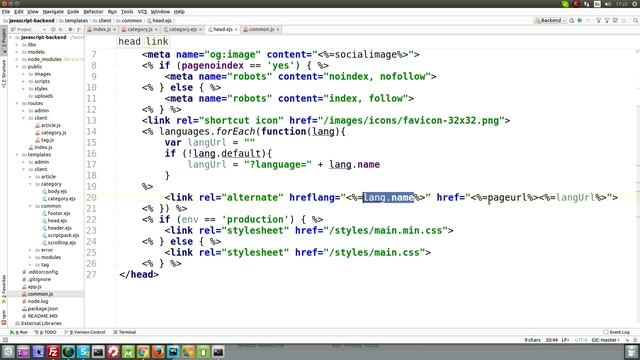Open Firefox from the dock
This screenshot has width=640, height=360.
158,351
